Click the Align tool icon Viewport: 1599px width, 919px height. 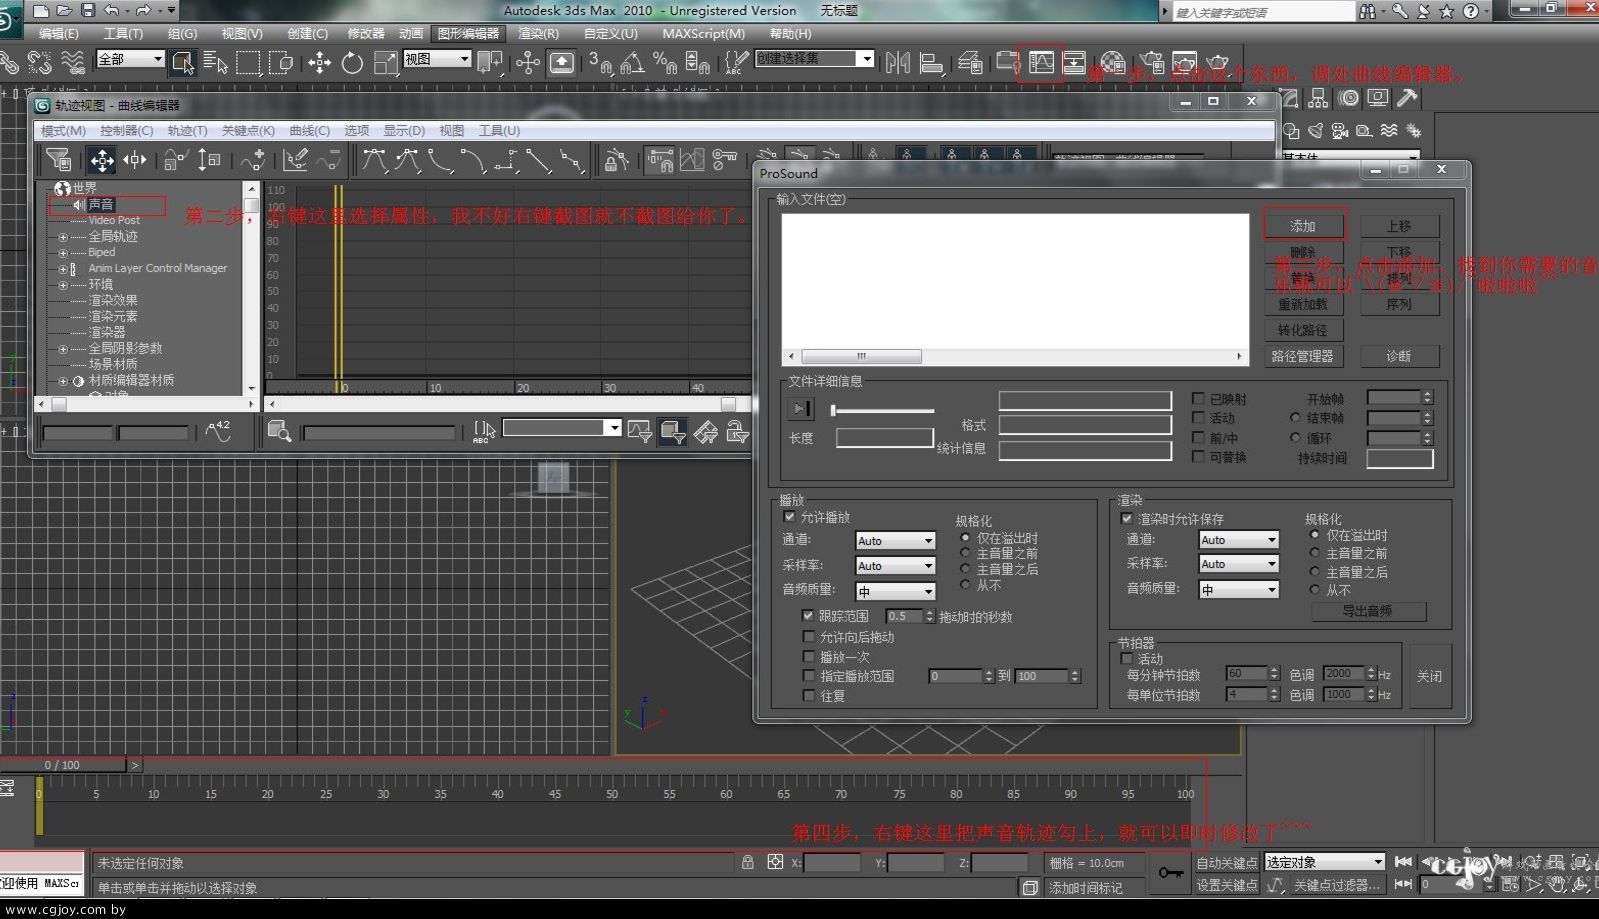(931, 62)
